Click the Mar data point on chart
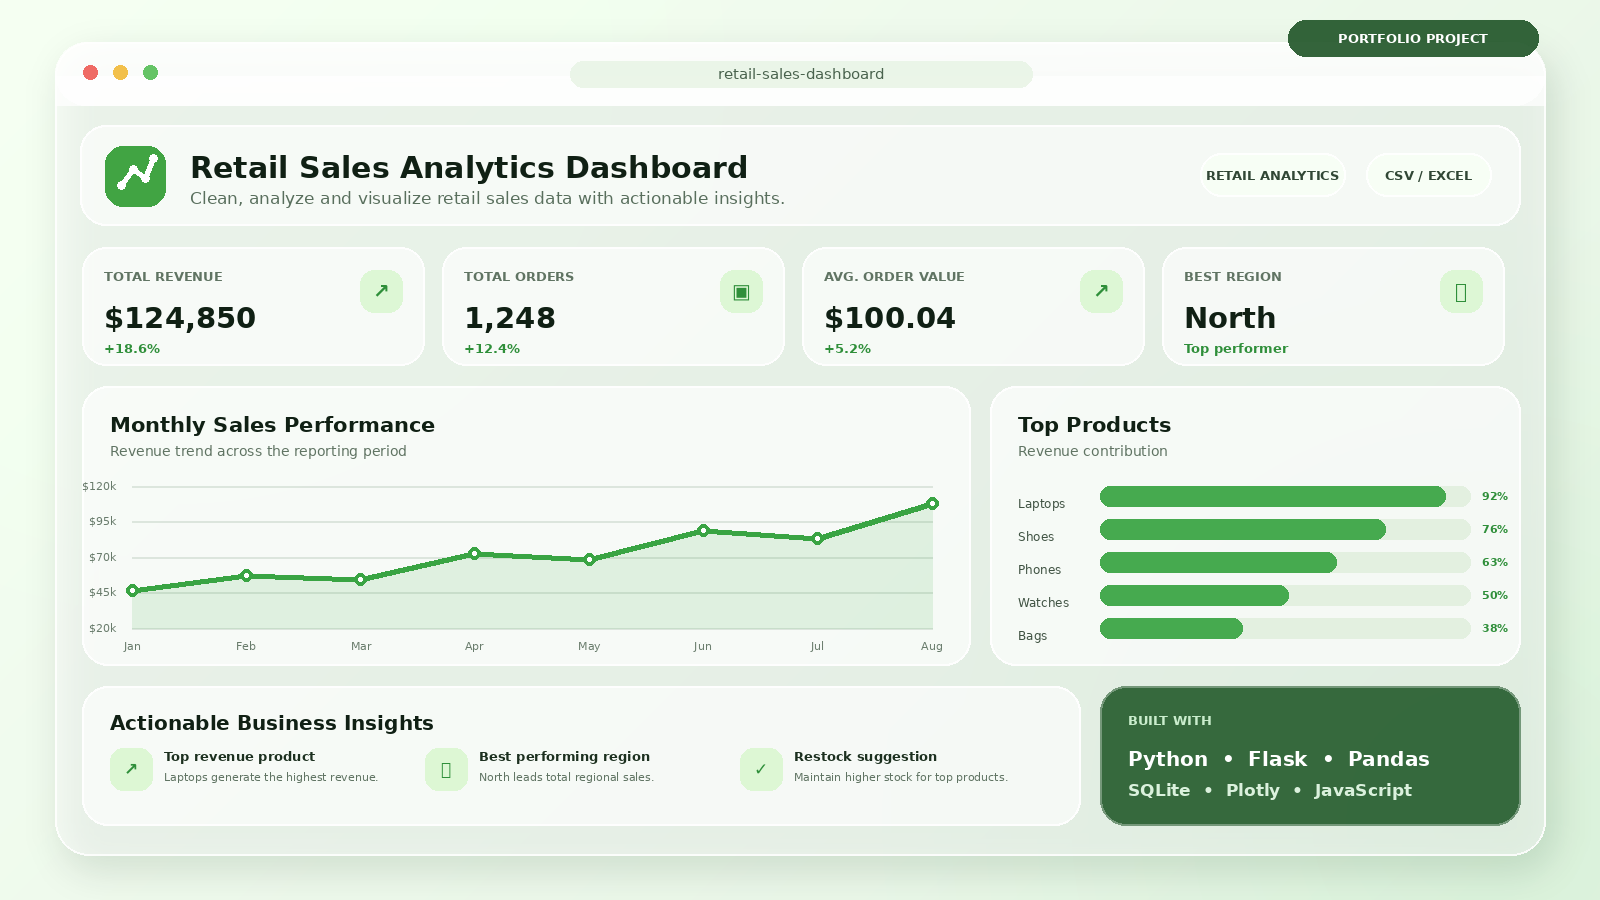The height and width of the screenshot is (900, 1600). pos(361,580)
